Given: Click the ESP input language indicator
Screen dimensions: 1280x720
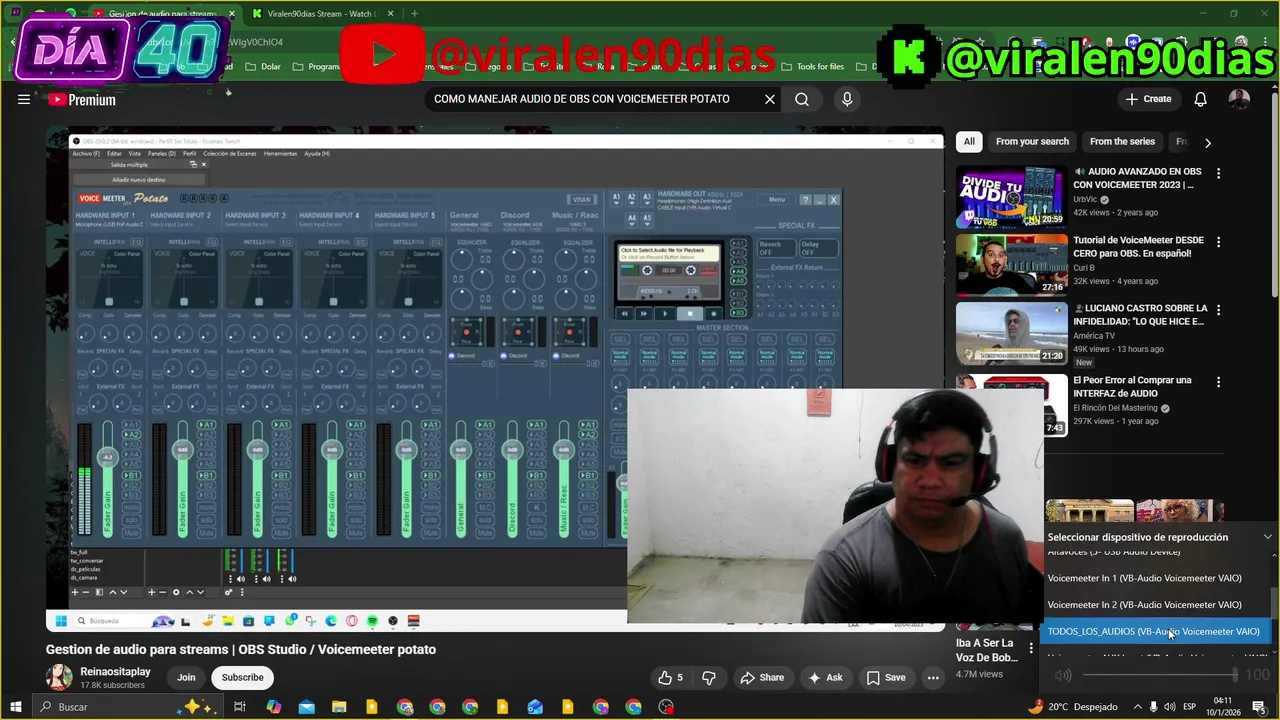Looking at the screenshot, I should pyautogui.click(x=1190, y=707).
